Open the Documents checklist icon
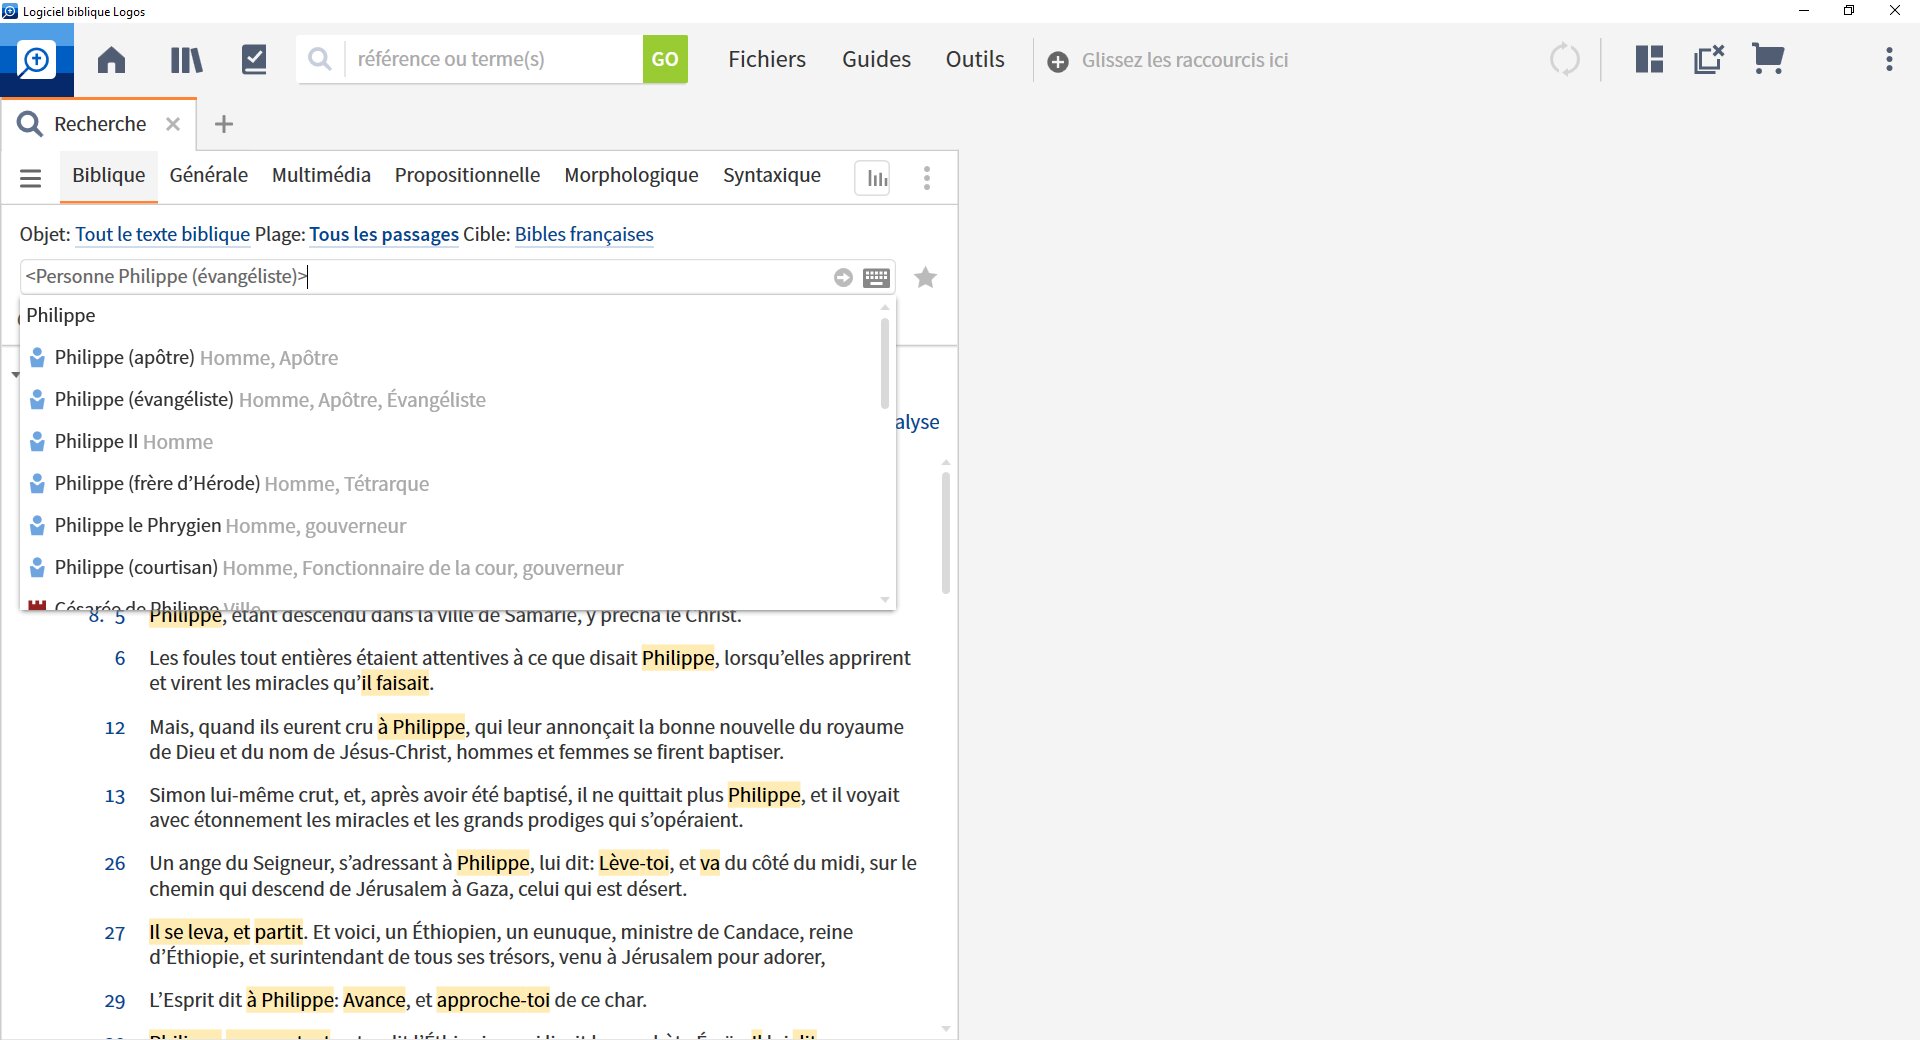Screen dimensions: 1920x1040 tap(254, 60)
